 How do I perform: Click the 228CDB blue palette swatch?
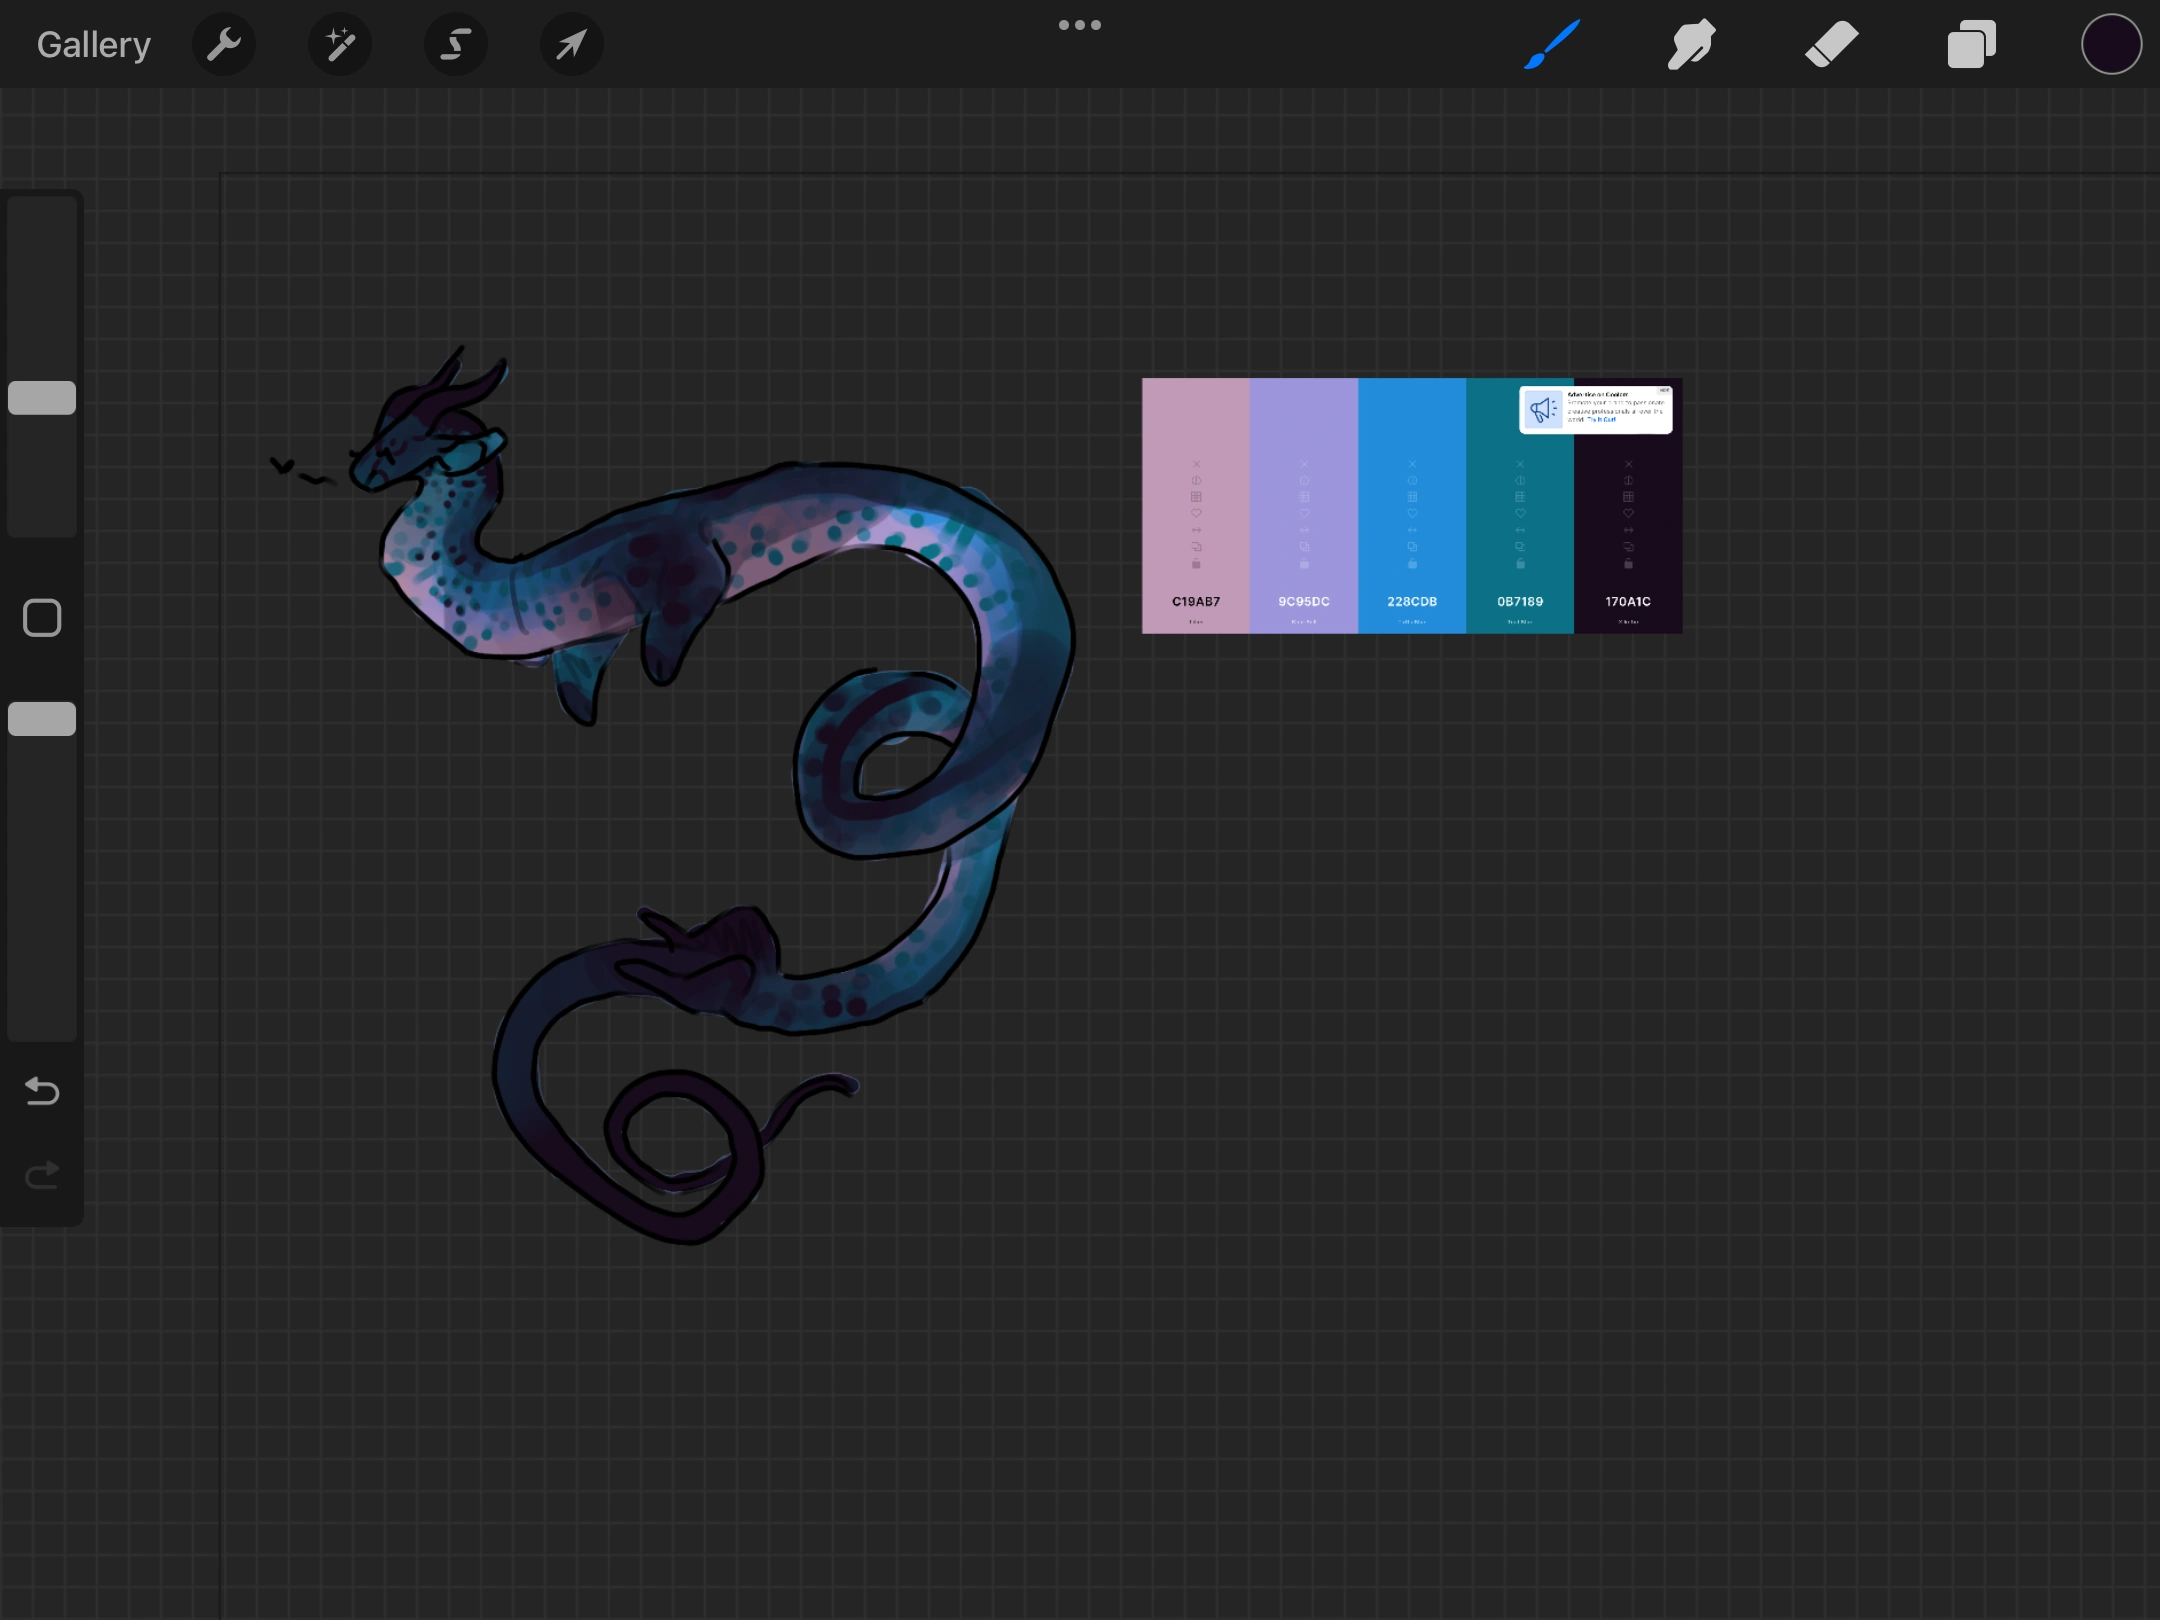click(1412, 505)
